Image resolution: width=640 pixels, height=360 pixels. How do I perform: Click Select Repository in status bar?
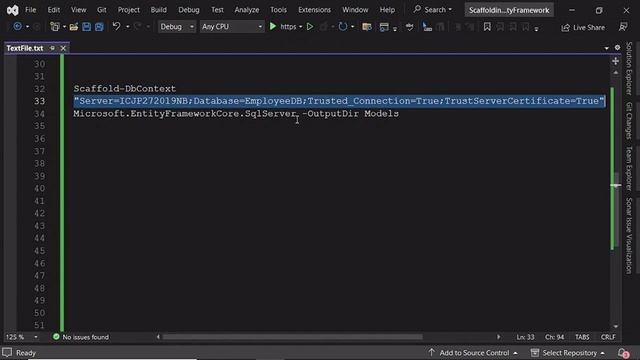click(568, 353)
